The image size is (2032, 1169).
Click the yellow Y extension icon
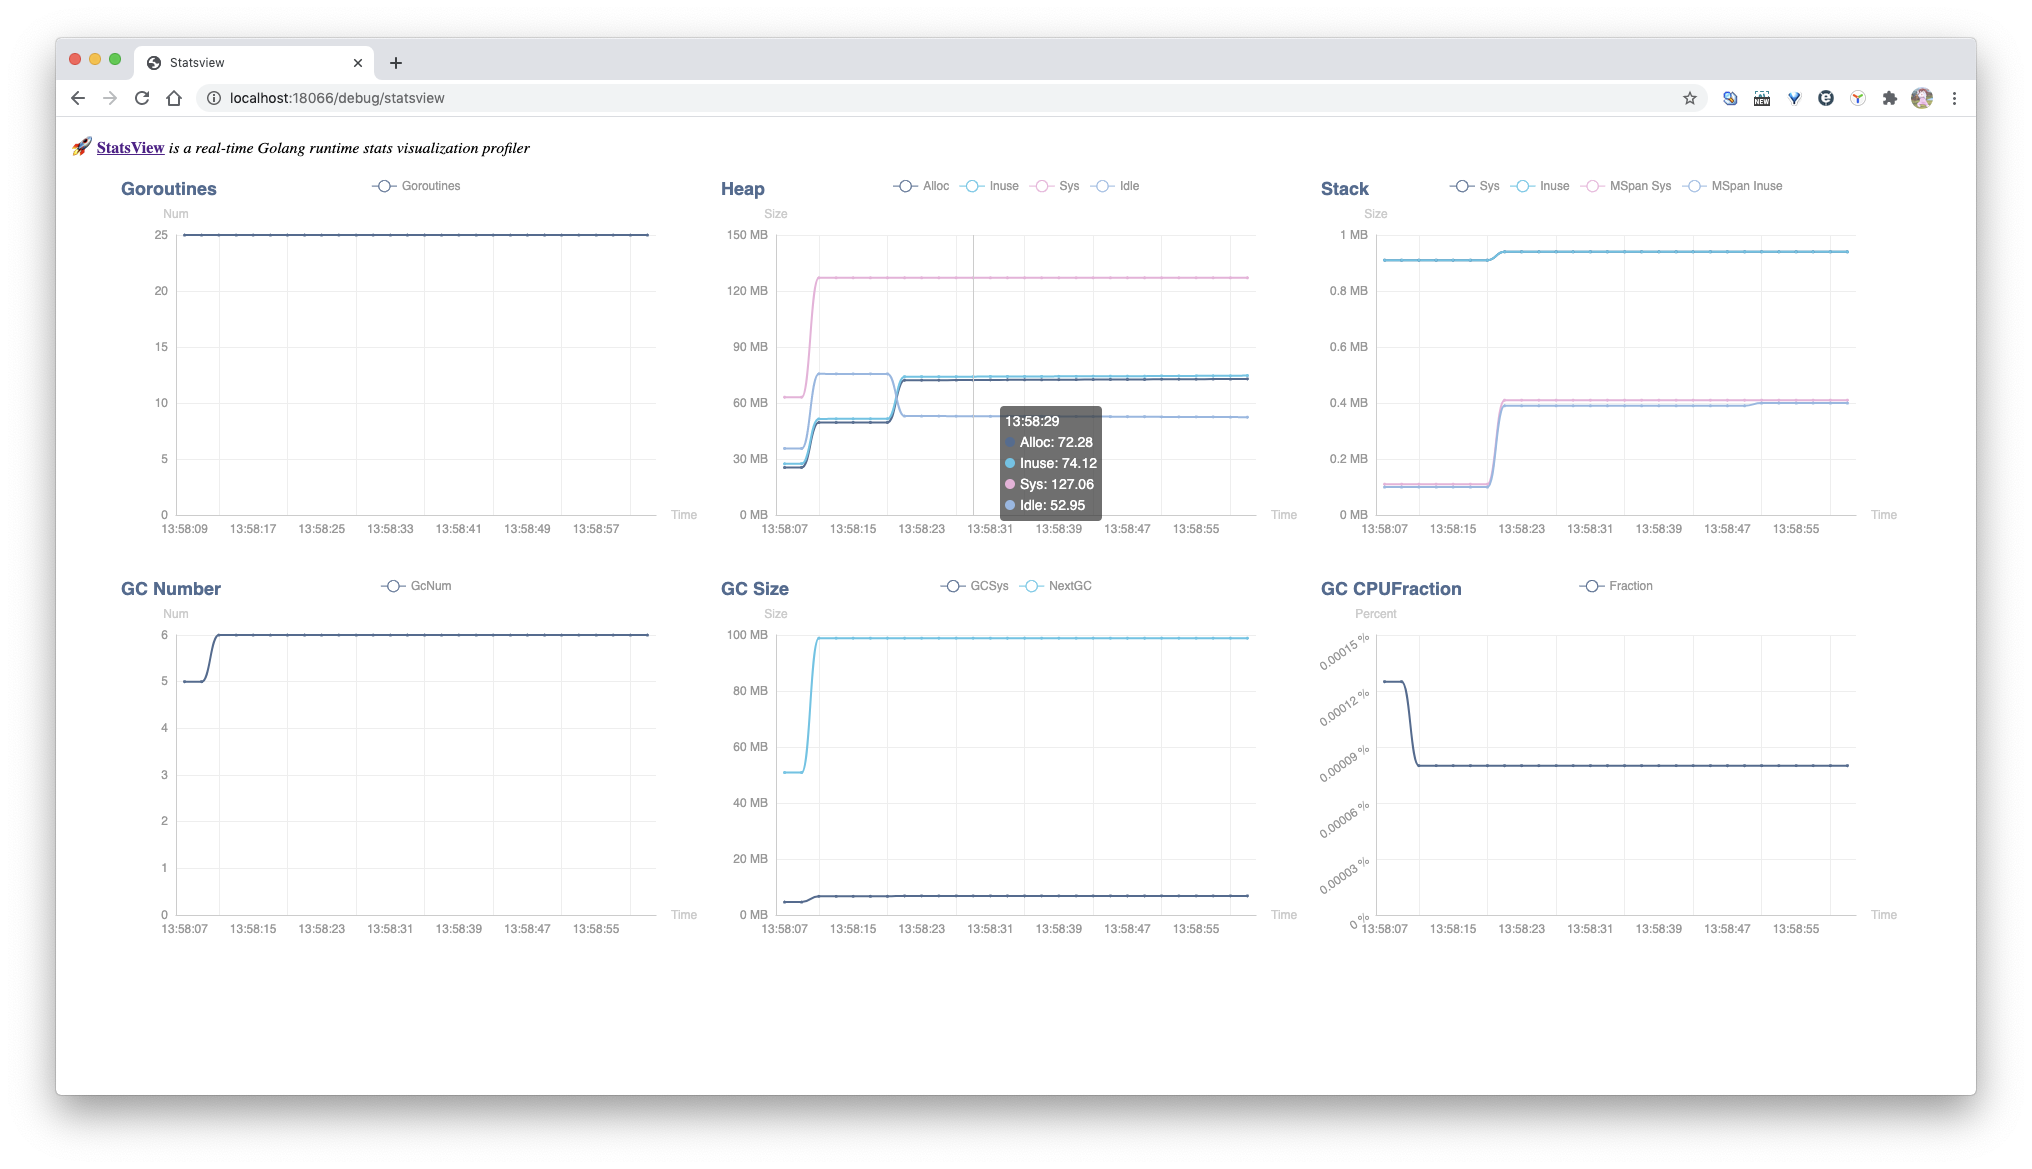tap(1858, 98)
